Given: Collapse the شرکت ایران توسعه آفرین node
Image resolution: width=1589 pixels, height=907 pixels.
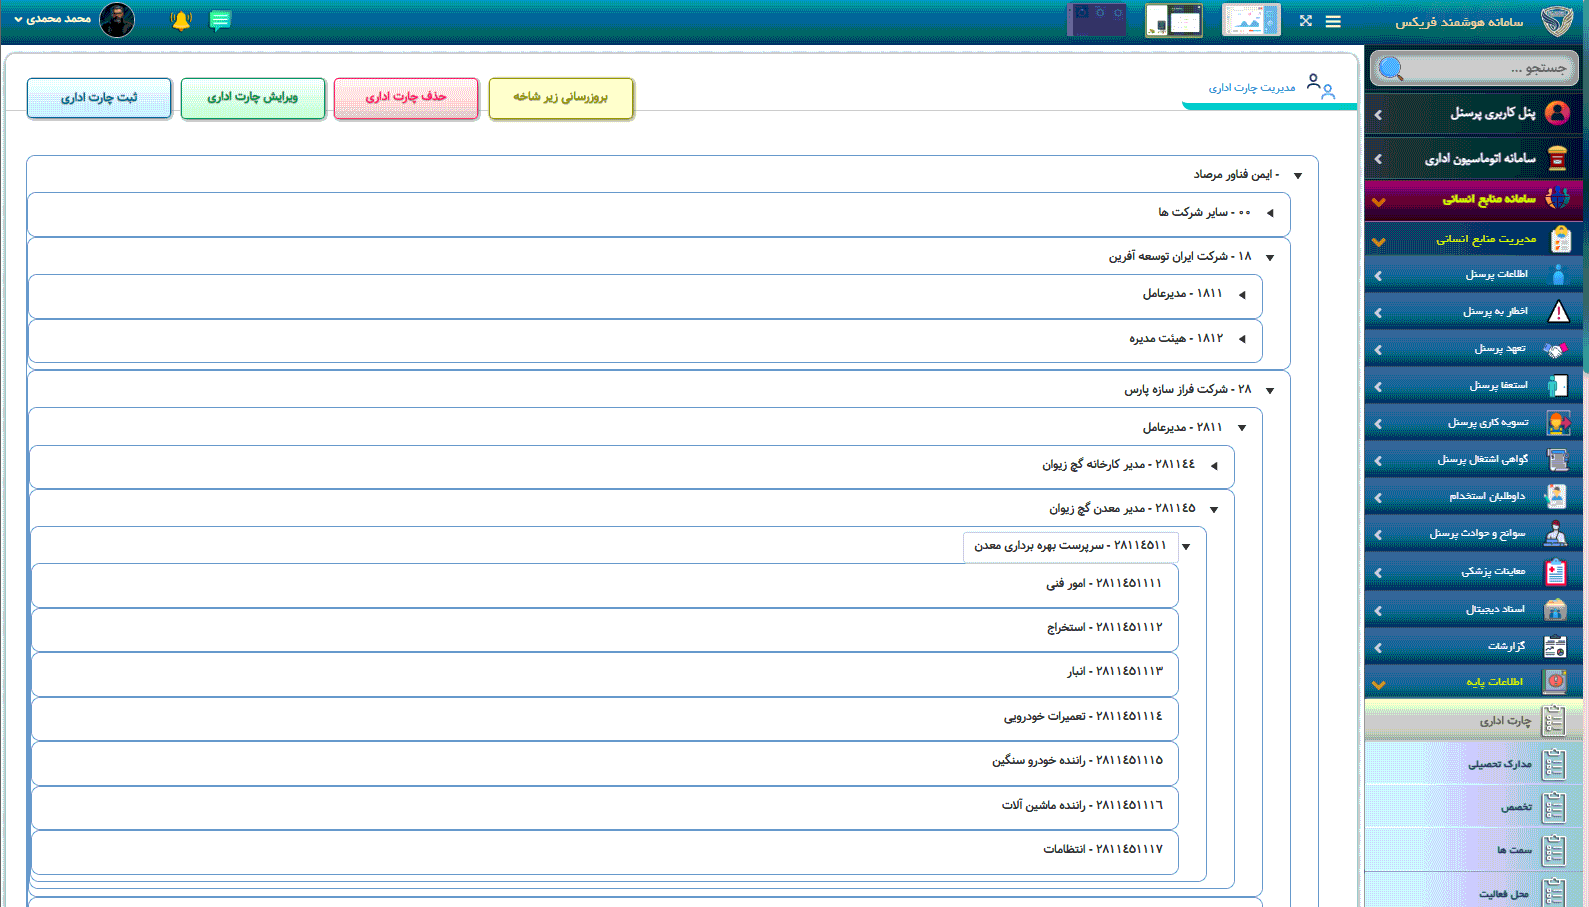Looking at the screenshot, I should point(1270,258).
